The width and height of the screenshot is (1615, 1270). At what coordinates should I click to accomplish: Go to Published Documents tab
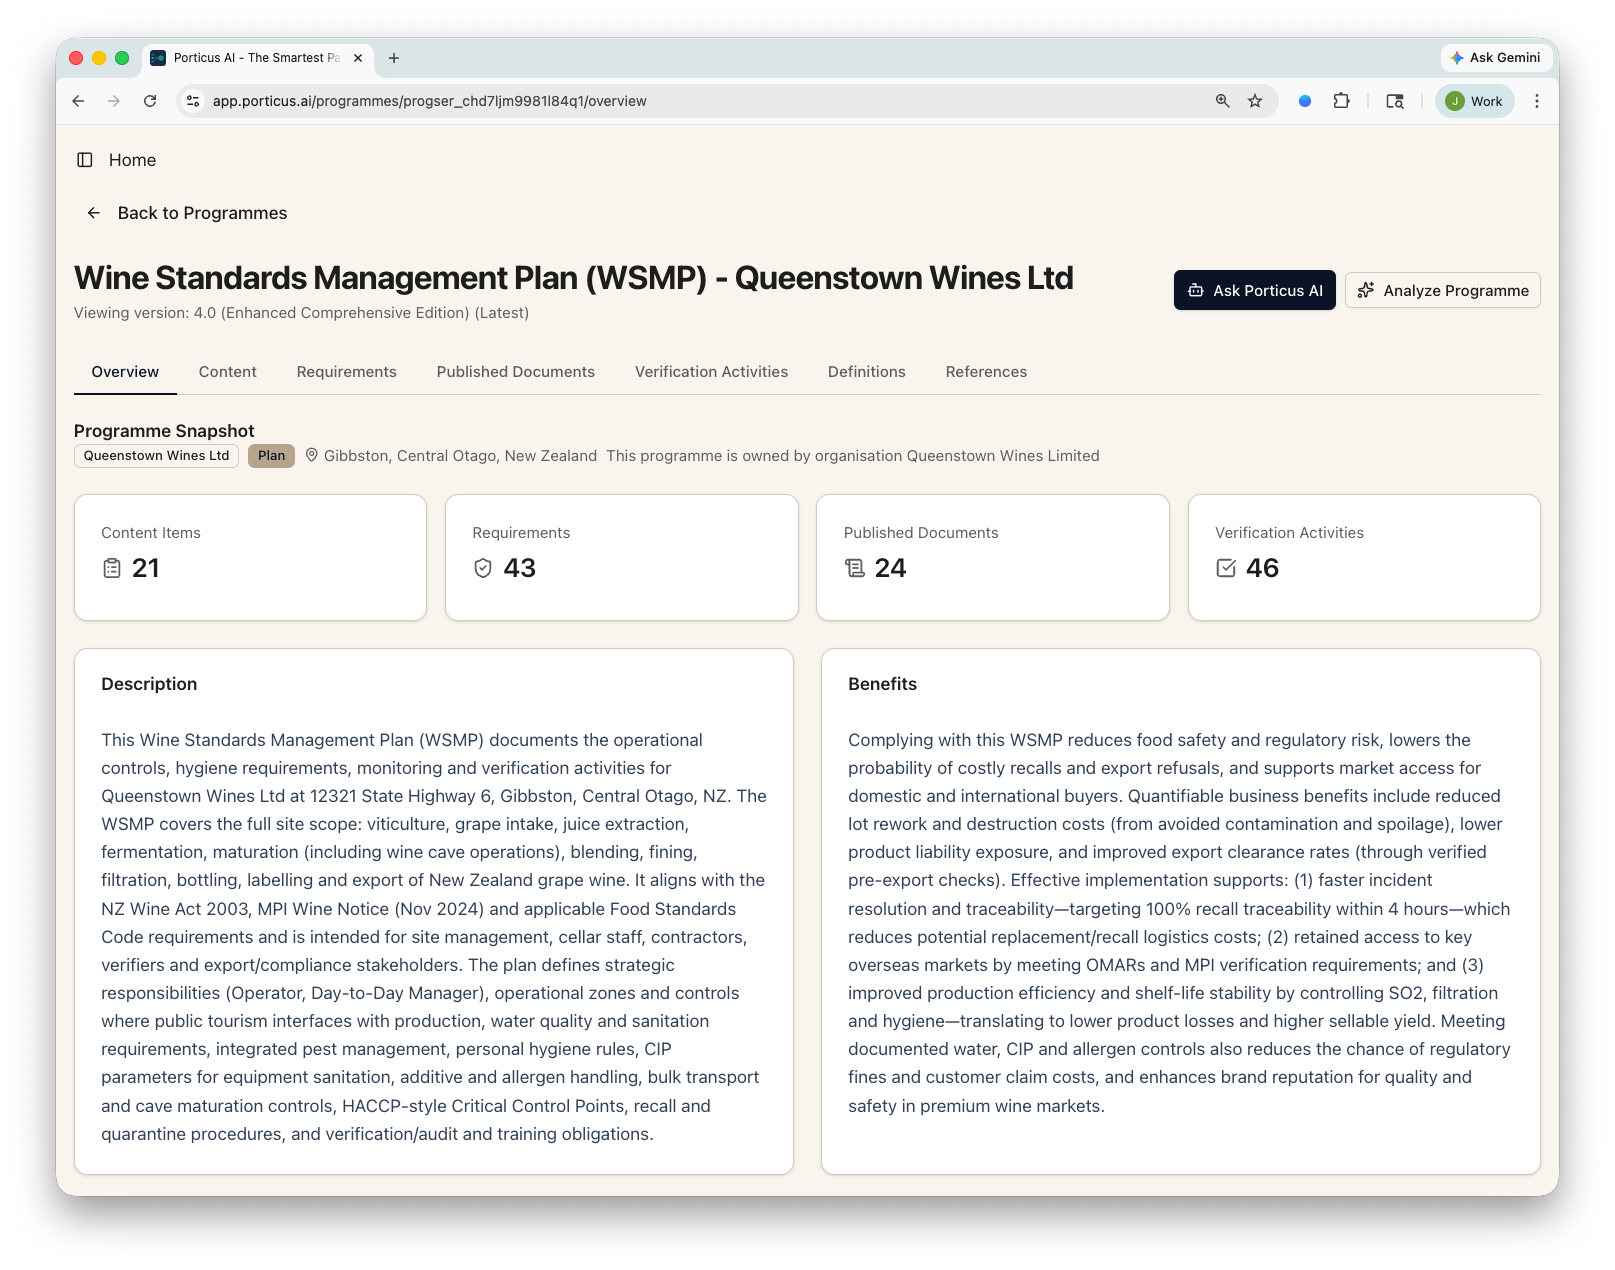pos(516,372)
